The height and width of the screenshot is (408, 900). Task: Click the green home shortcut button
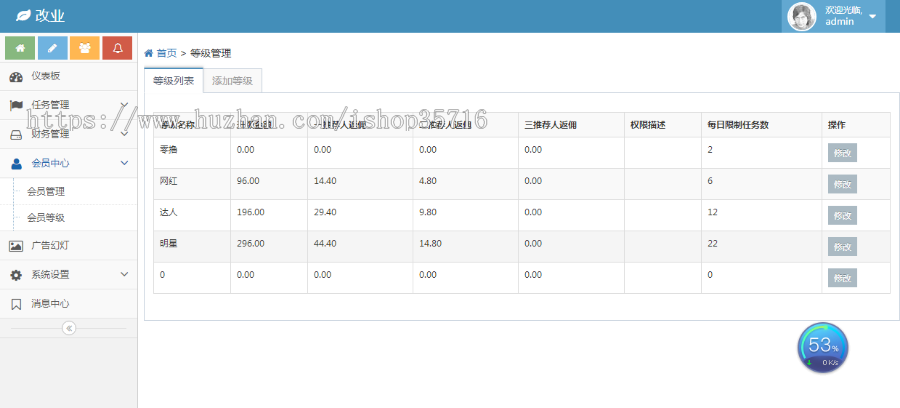[x=20, y=47]
